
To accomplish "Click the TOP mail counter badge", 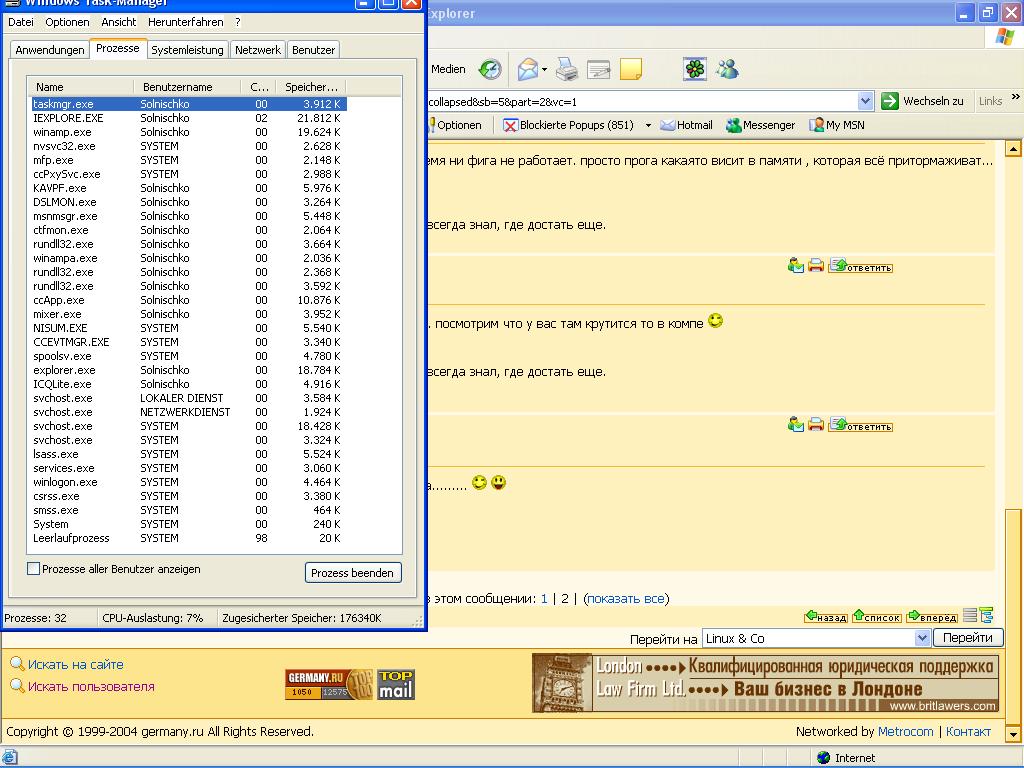I will pos(396,684).
